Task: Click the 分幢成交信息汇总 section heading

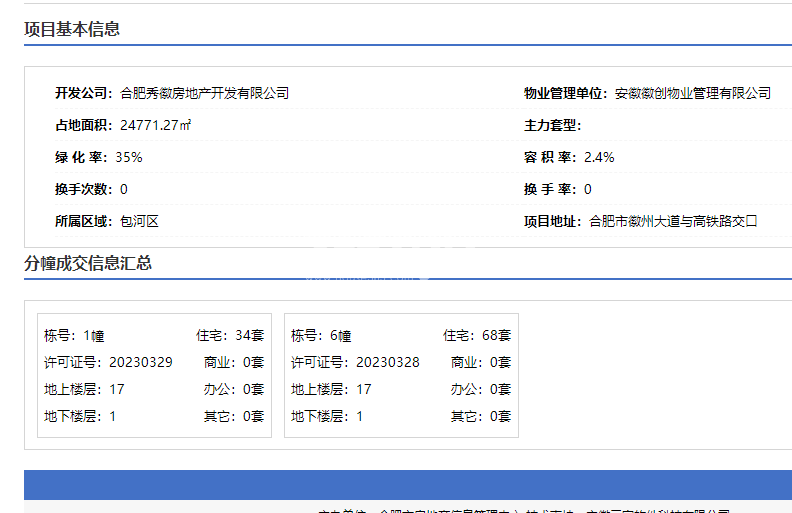Action: click(88, 263)
